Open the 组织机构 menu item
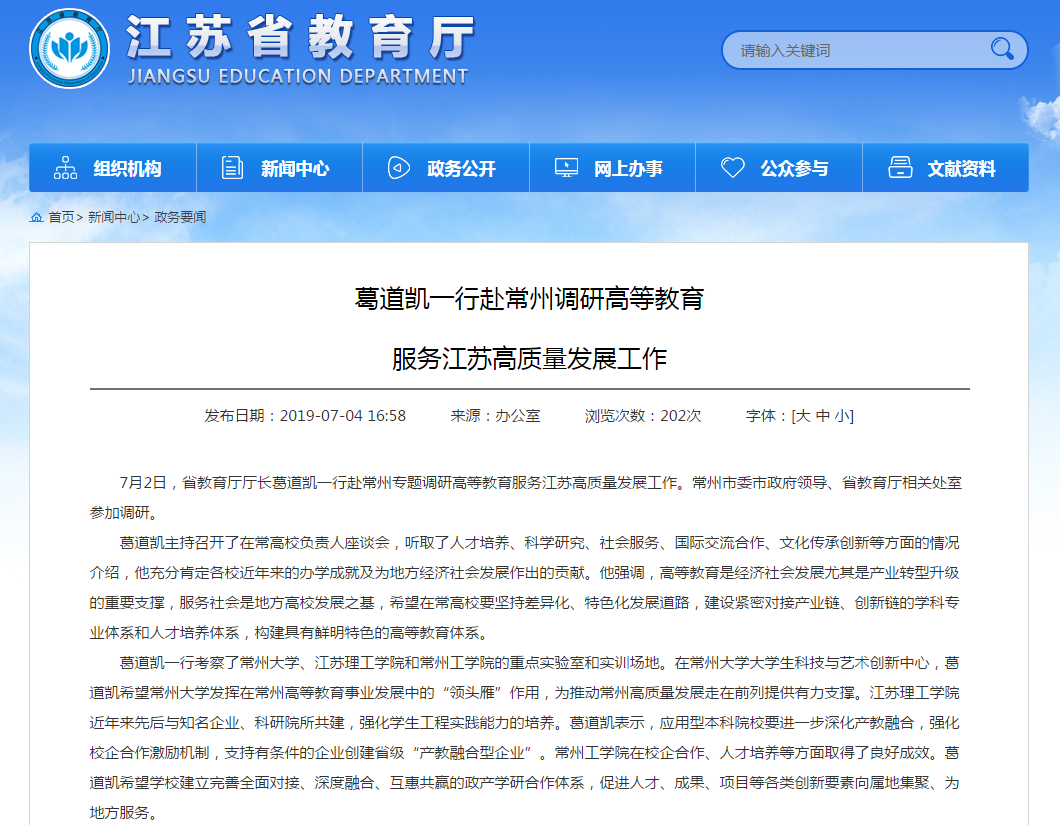 [x=127, y=169]
